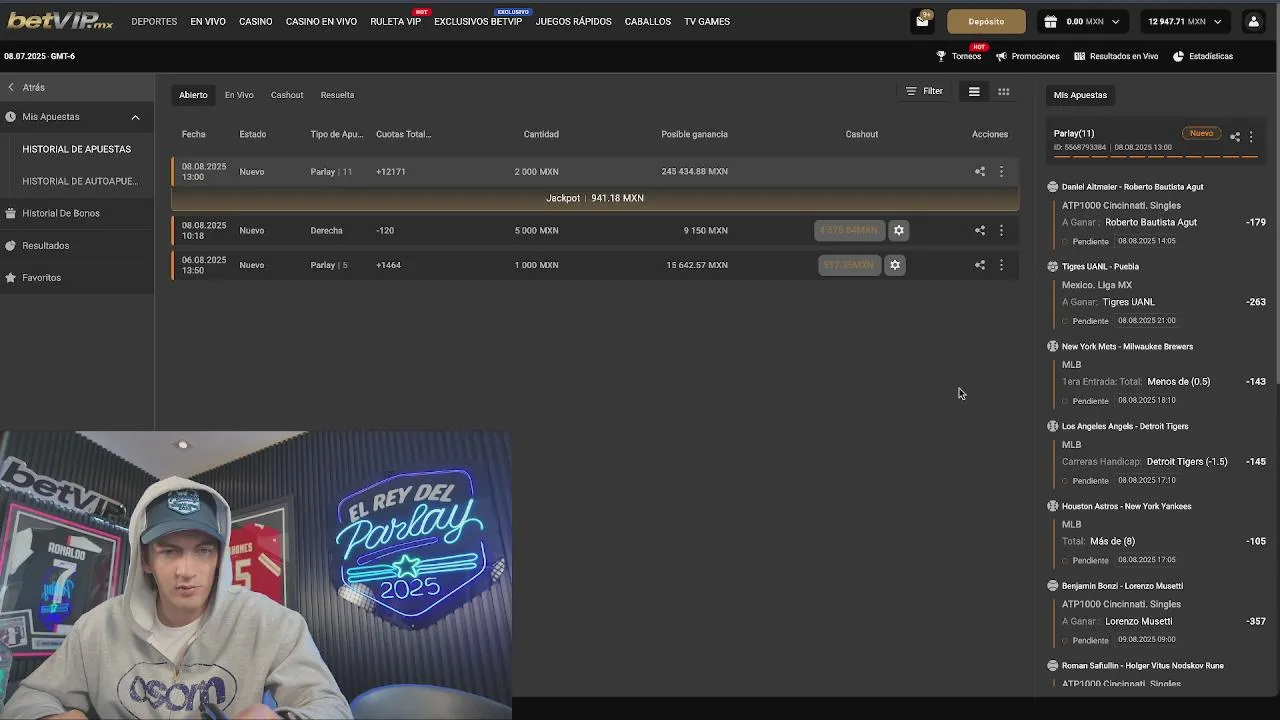Expand the 12 947.71 MXN balance dropdown
1280x720 pixels.
[1217, 21]
